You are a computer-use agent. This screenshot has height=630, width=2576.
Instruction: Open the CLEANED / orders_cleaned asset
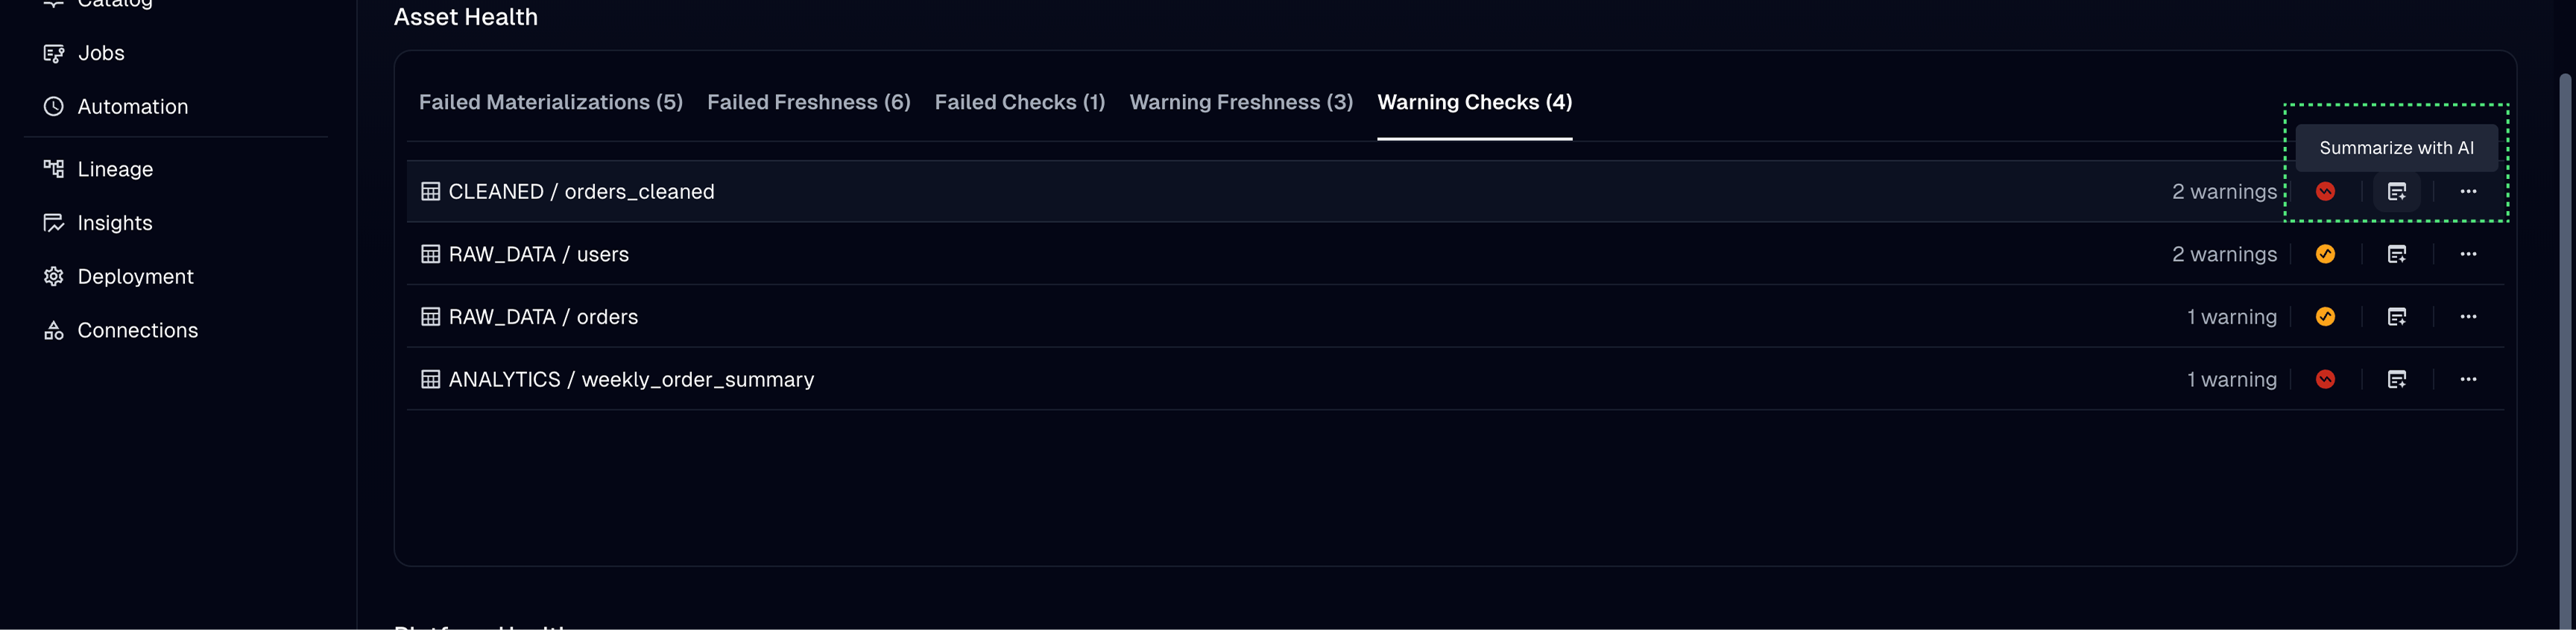click(582, 191)
